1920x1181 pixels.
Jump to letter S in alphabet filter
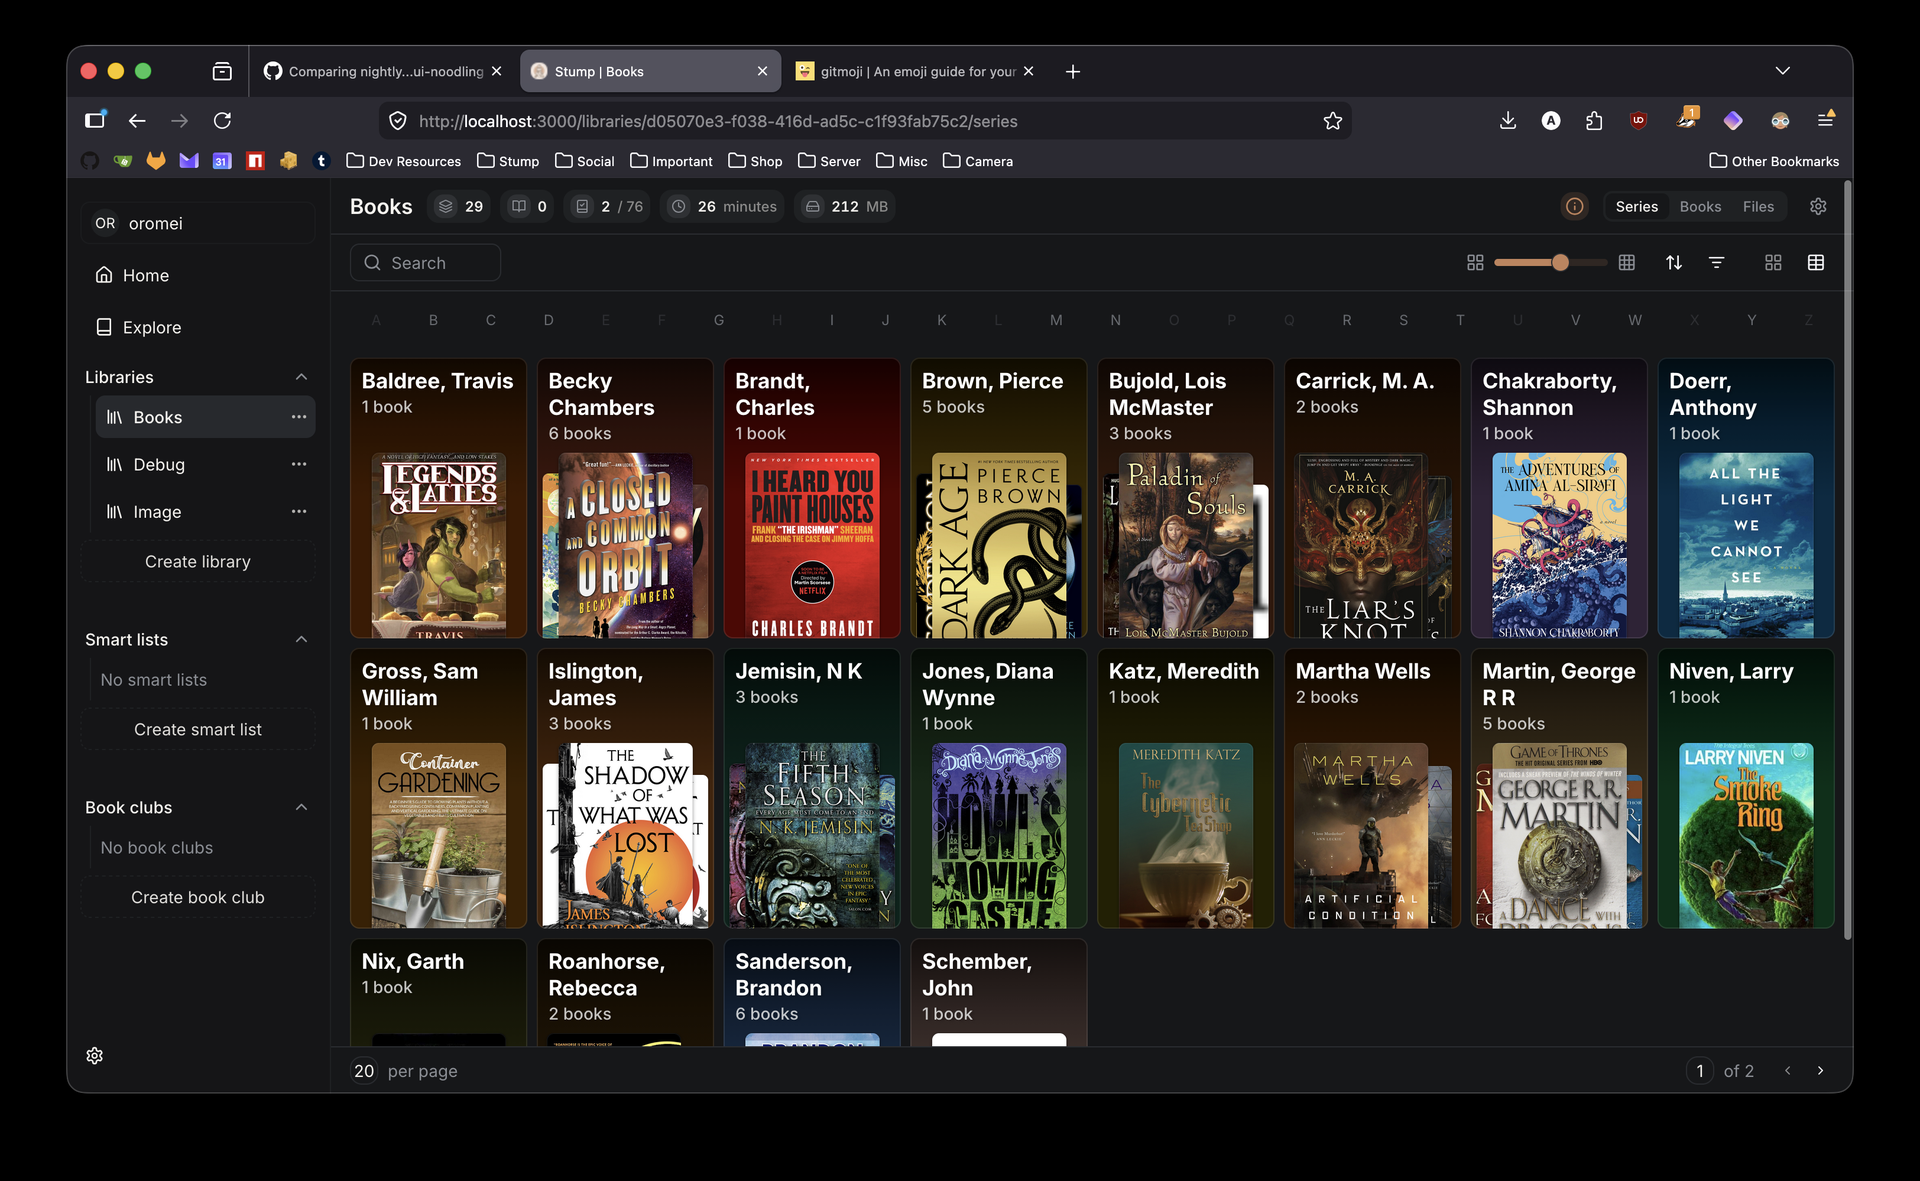[1403, 320]
